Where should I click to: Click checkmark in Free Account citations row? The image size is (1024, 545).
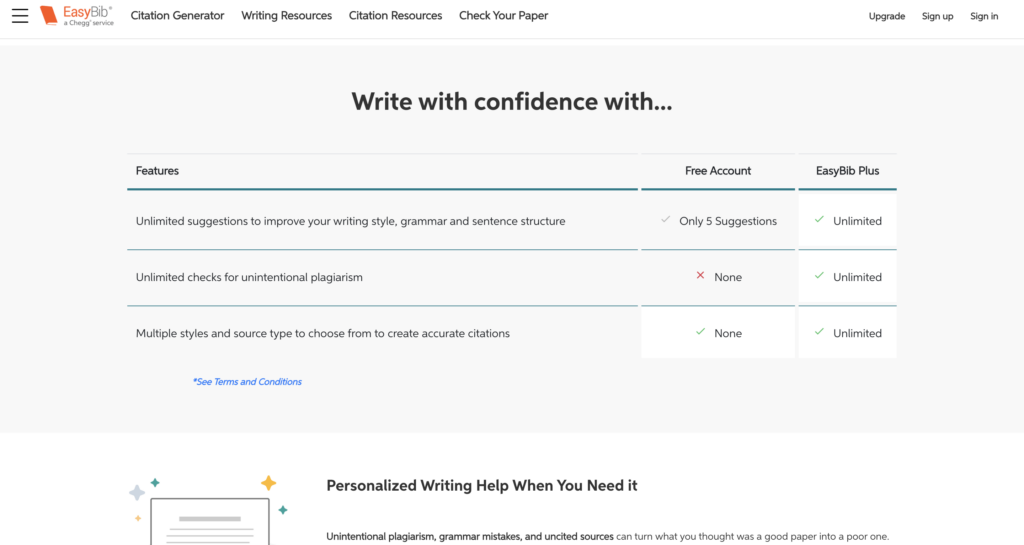700,332
